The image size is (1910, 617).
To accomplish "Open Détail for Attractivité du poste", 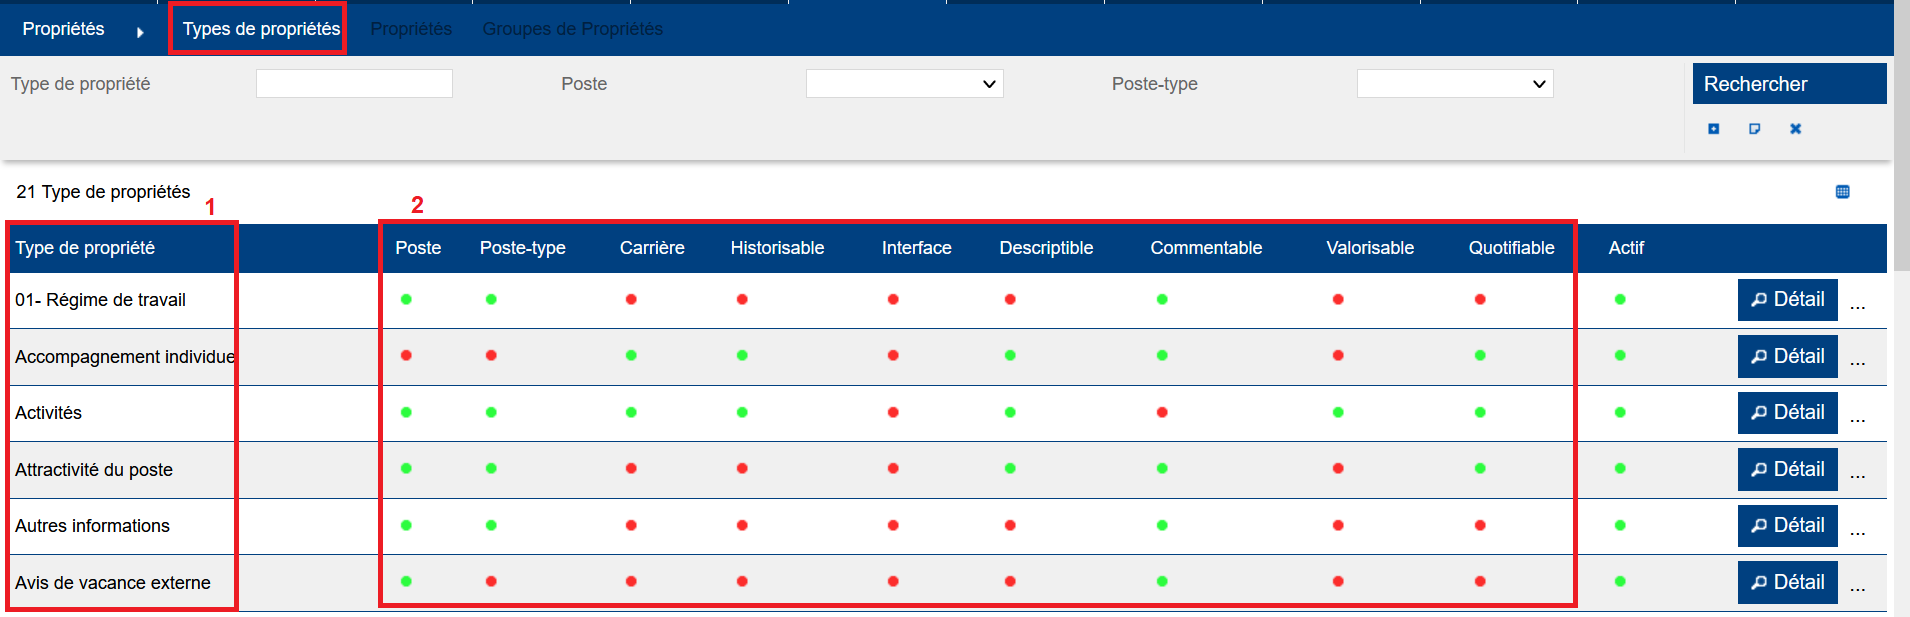I will click(x=1787, y=469).
